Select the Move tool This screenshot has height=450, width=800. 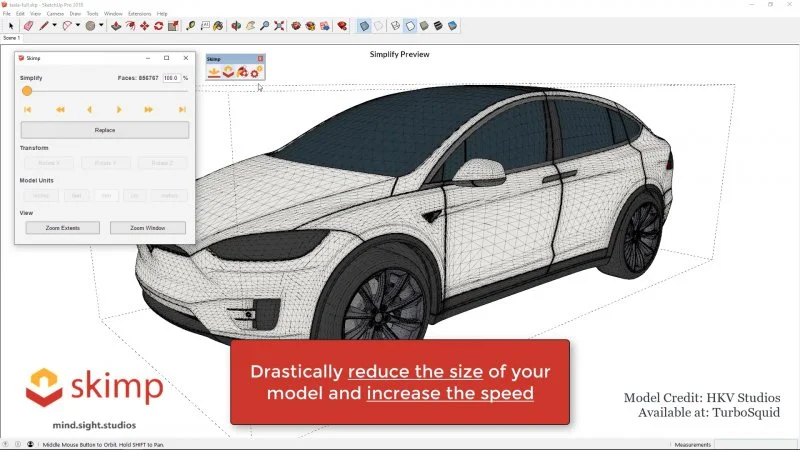click(144, 26)
